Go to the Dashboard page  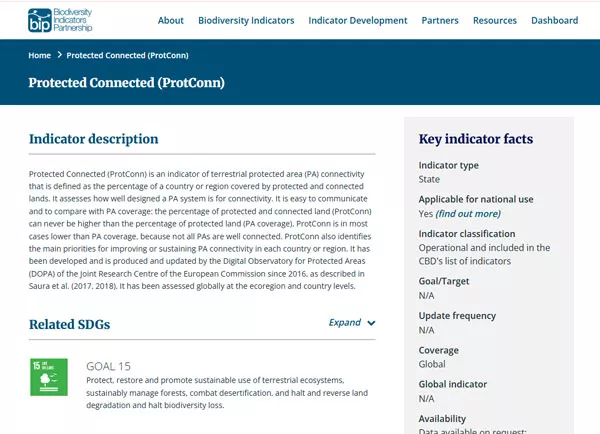click(x=554, y=20)
